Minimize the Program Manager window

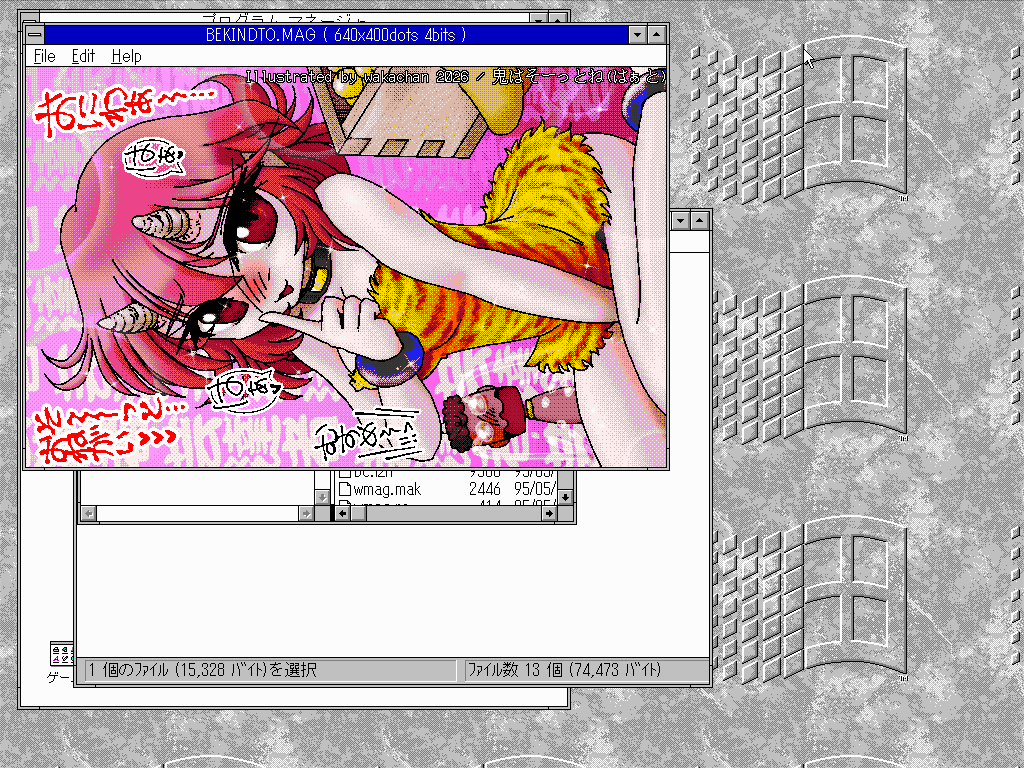pyautogui.click(x=540, y=18)
